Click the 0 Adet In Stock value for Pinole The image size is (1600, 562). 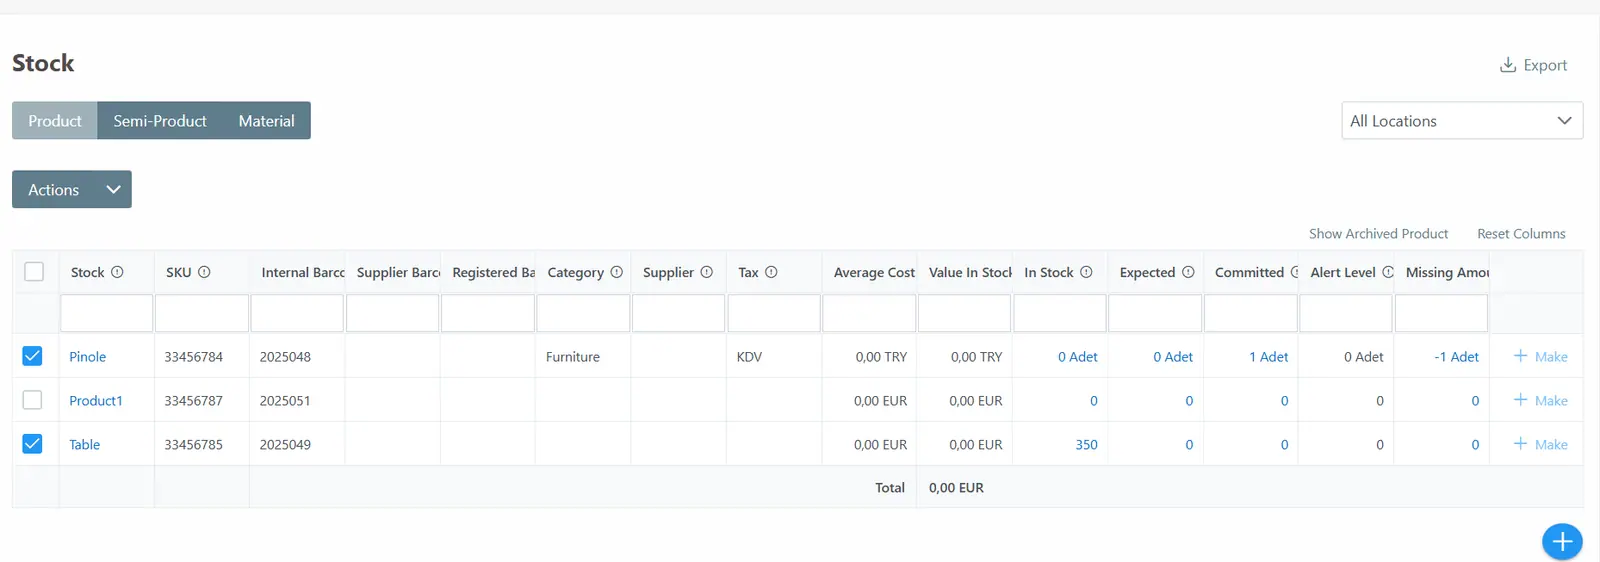click(x=1077, y=357)
